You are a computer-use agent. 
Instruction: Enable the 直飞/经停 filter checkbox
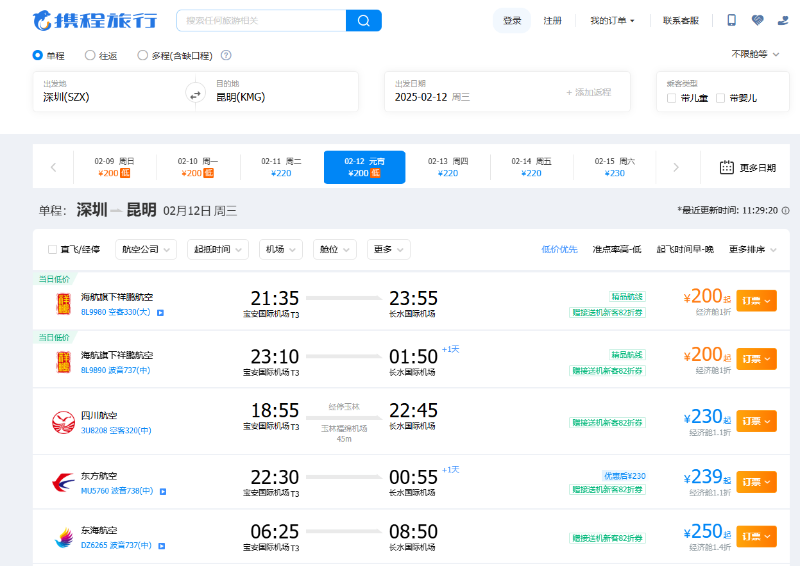pos(53,249)
